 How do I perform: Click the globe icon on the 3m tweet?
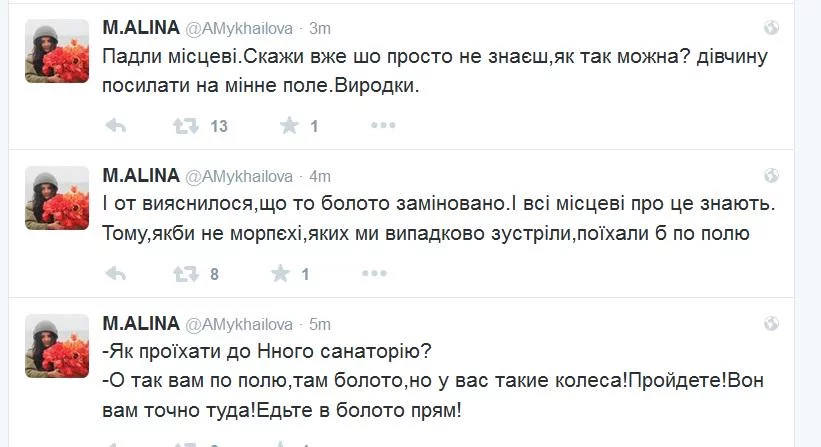tap(771, 28)
